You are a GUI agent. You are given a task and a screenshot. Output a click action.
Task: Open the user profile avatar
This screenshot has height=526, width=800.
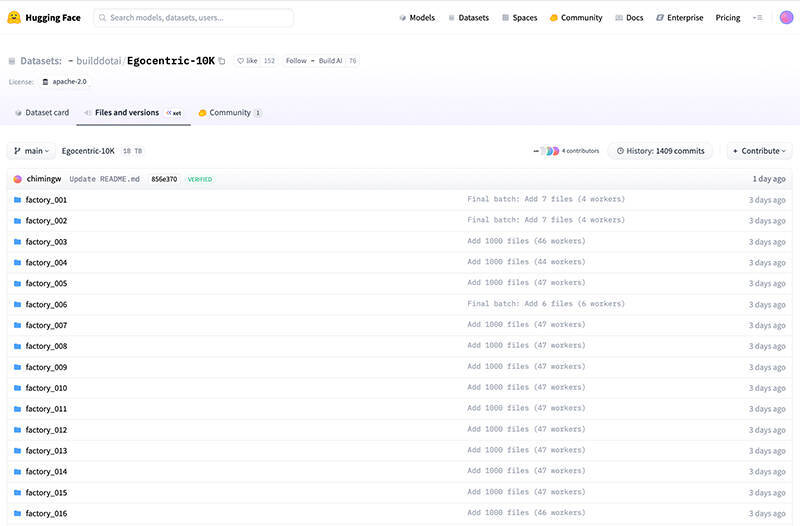pyautogui.click(x=783, y=17)
